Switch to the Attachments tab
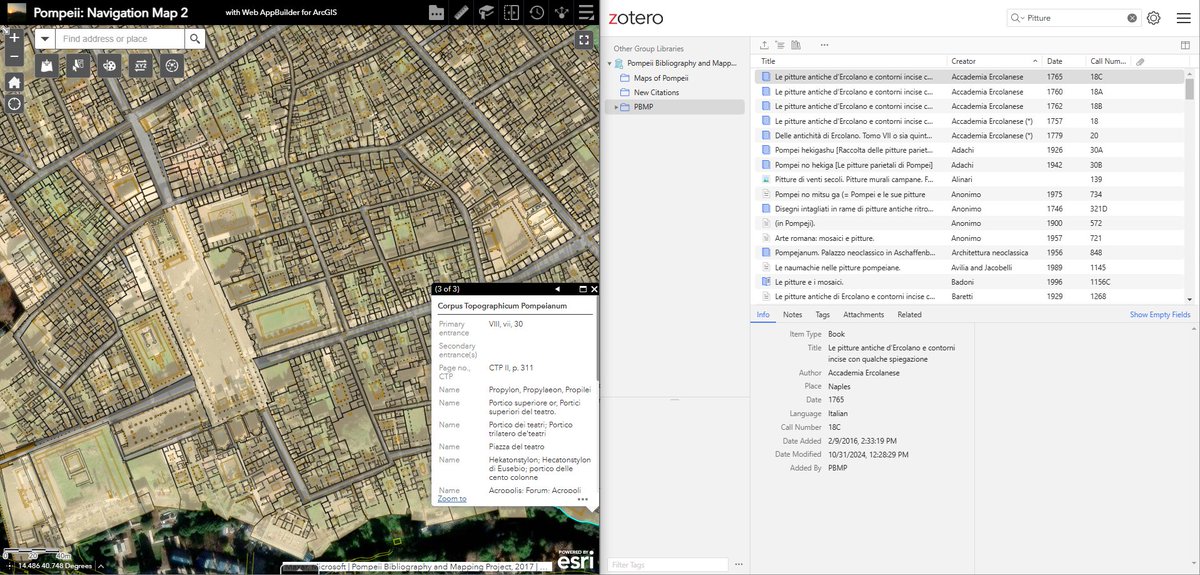This screenshot has width=1200, height=575. [x=864, y=315]
